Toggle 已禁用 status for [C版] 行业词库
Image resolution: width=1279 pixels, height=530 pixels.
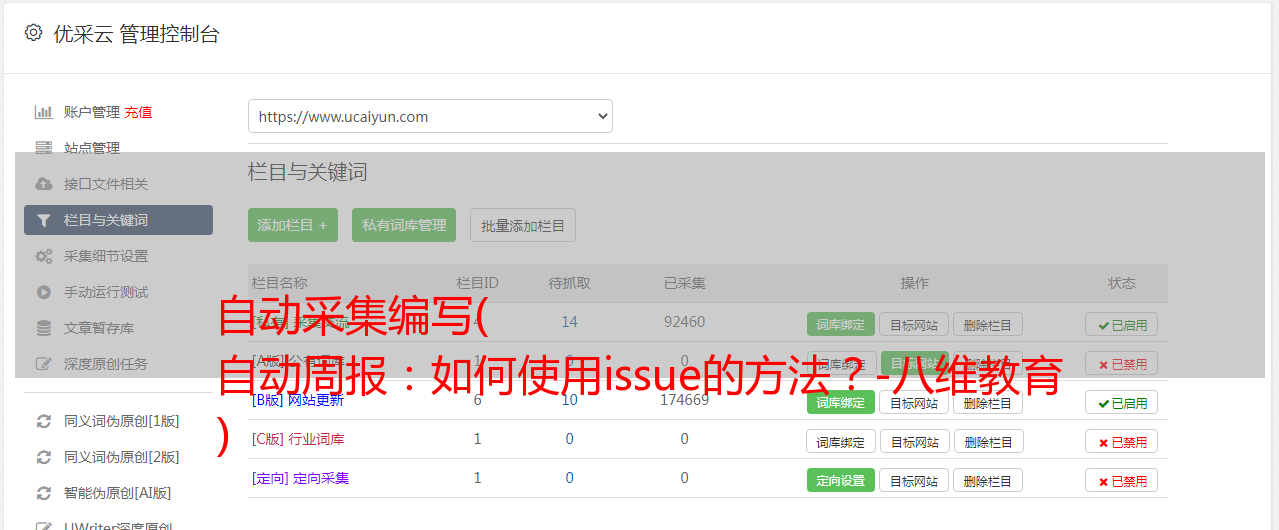[1122, 441]
